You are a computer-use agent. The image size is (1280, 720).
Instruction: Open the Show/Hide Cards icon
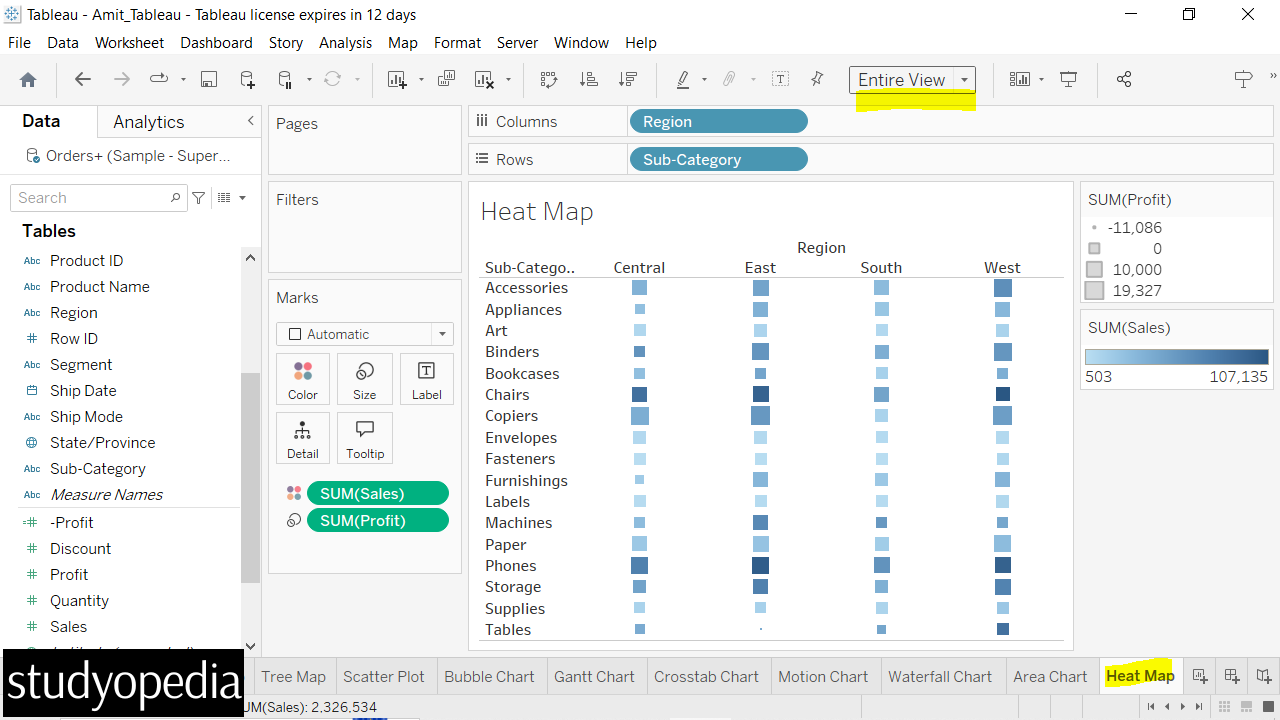point(1020,80)
